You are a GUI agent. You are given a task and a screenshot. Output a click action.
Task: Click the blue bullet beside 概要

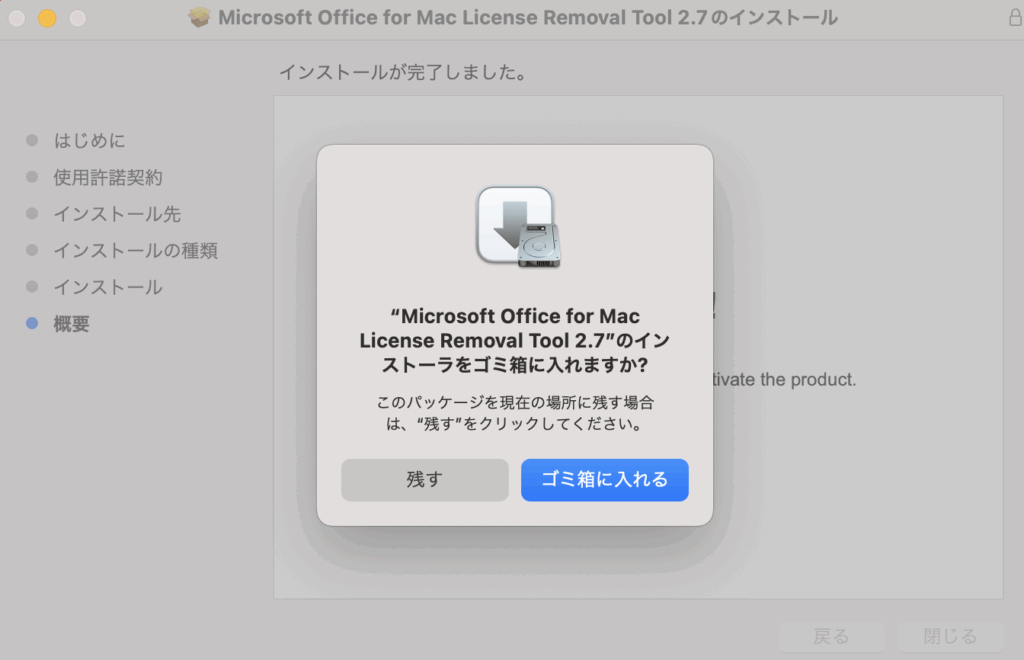pyautogui.click(x=32, y=324)
